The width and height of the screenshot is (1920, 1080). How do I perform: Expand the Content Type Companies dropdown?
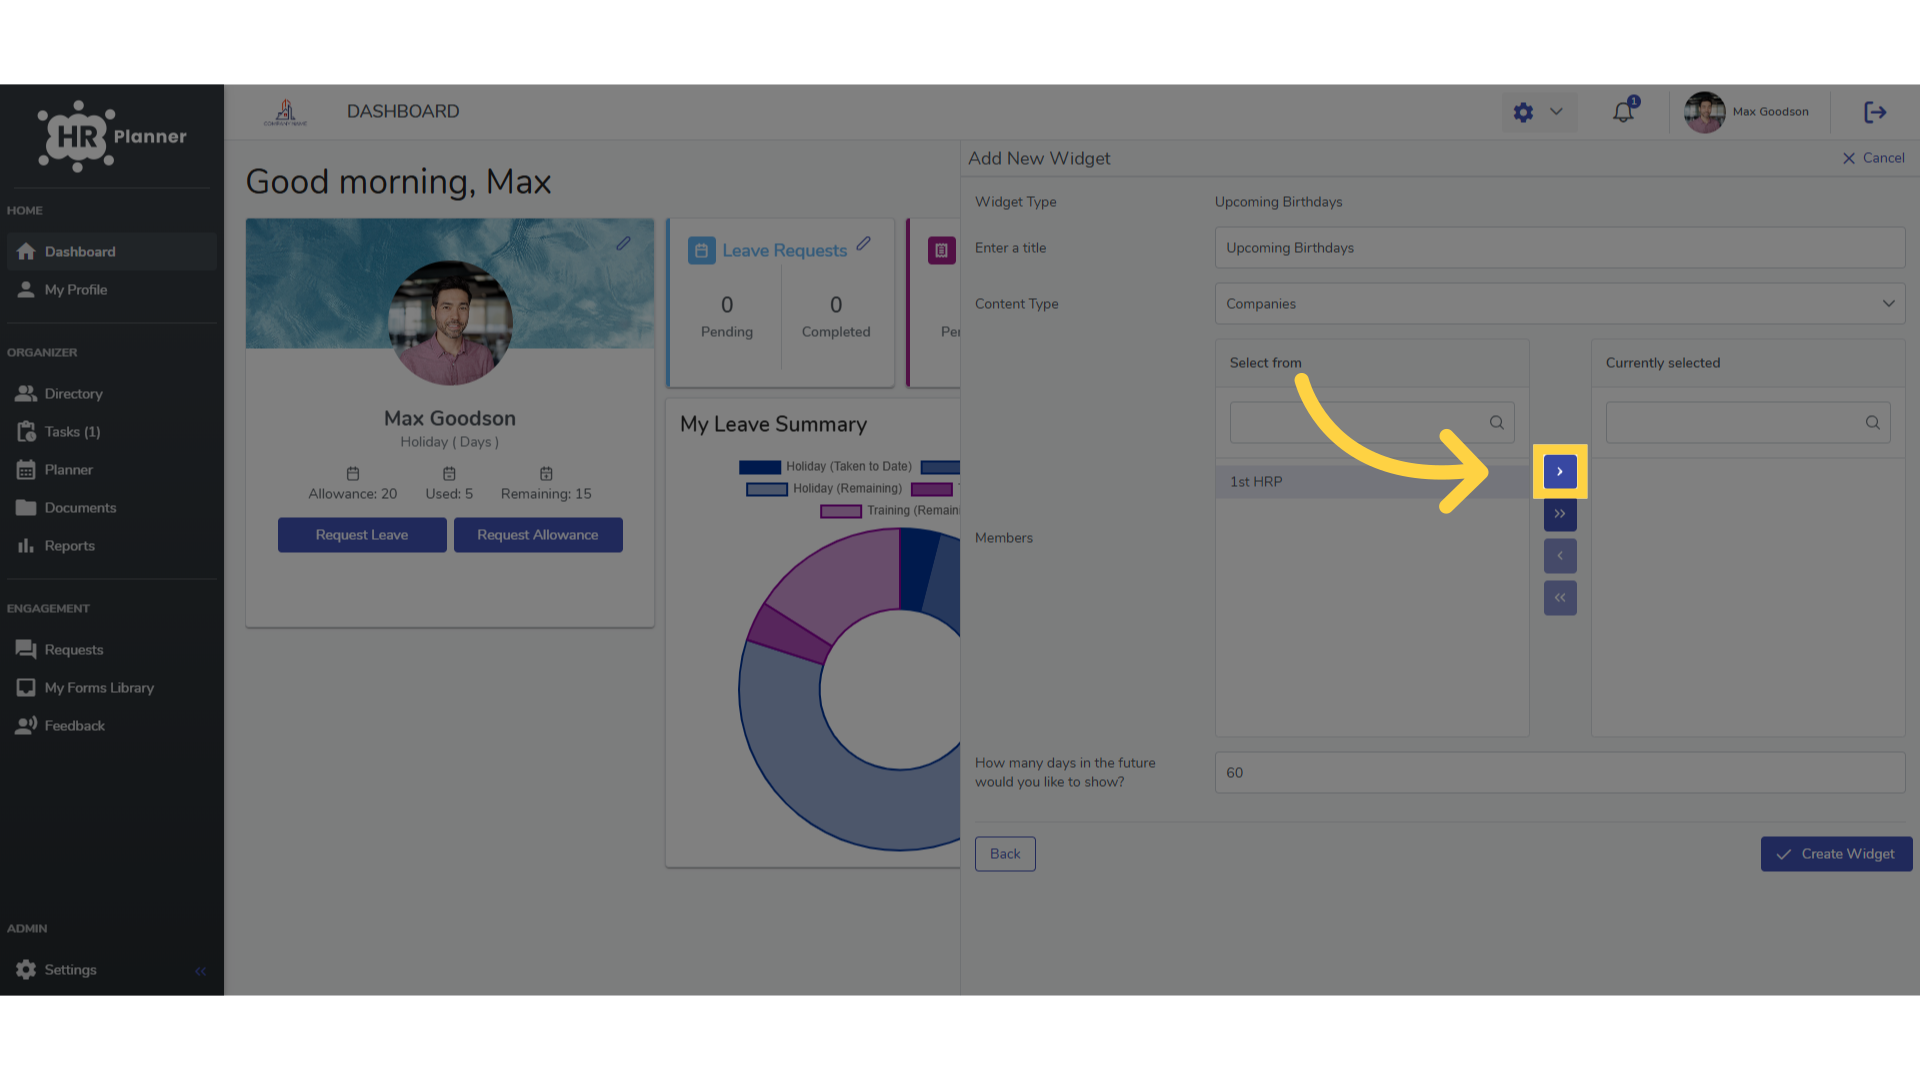1559,304
